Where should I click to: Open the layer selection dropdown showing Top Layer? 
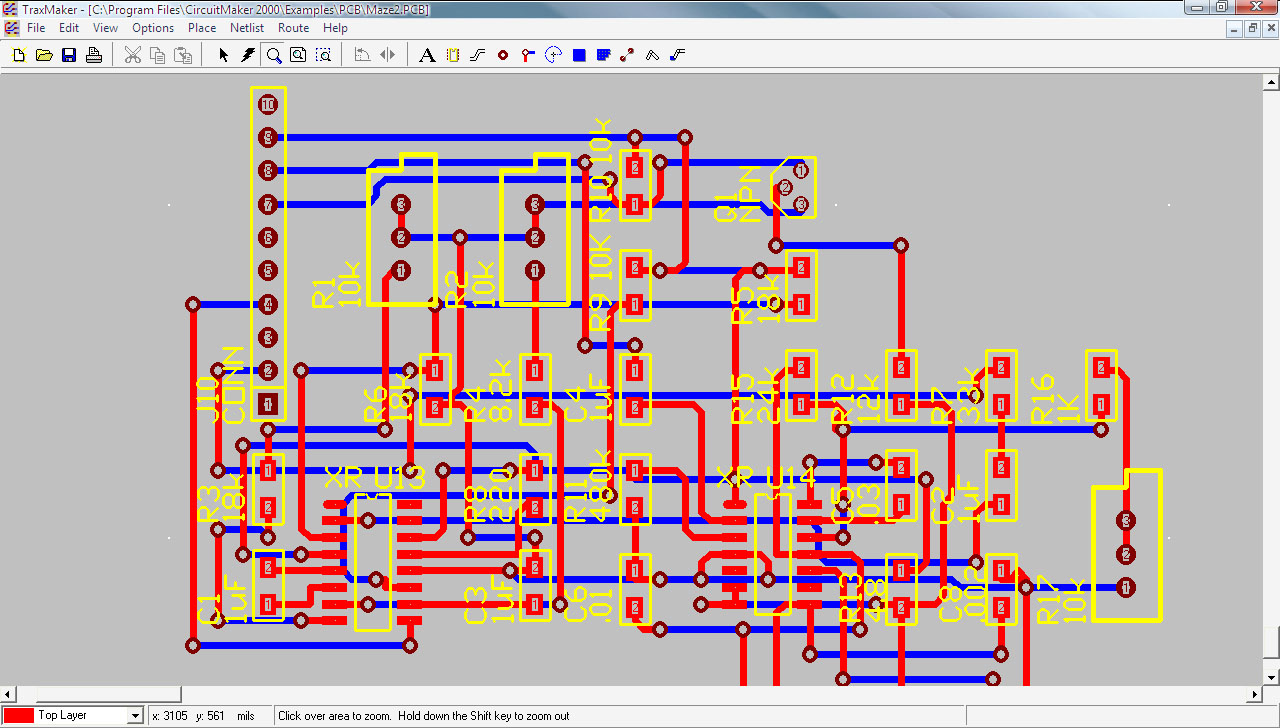point(137,715)
